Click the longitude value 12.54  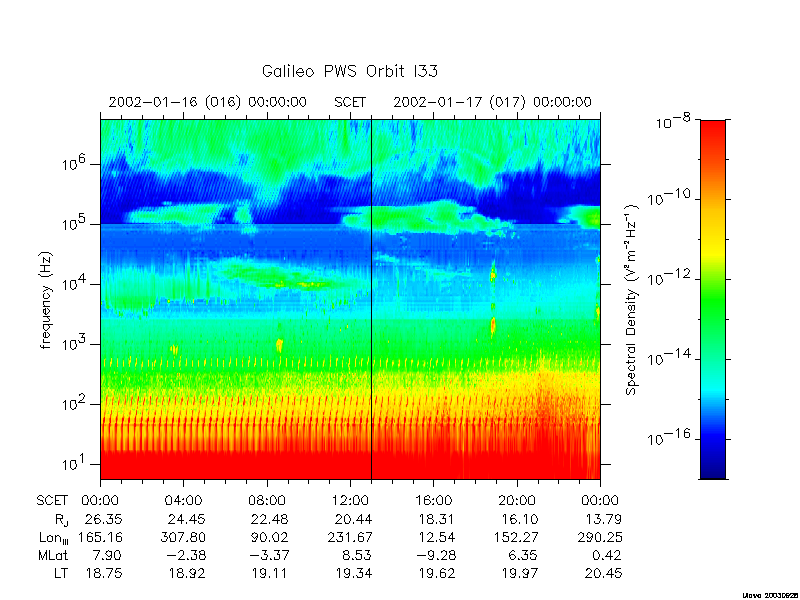437,537
